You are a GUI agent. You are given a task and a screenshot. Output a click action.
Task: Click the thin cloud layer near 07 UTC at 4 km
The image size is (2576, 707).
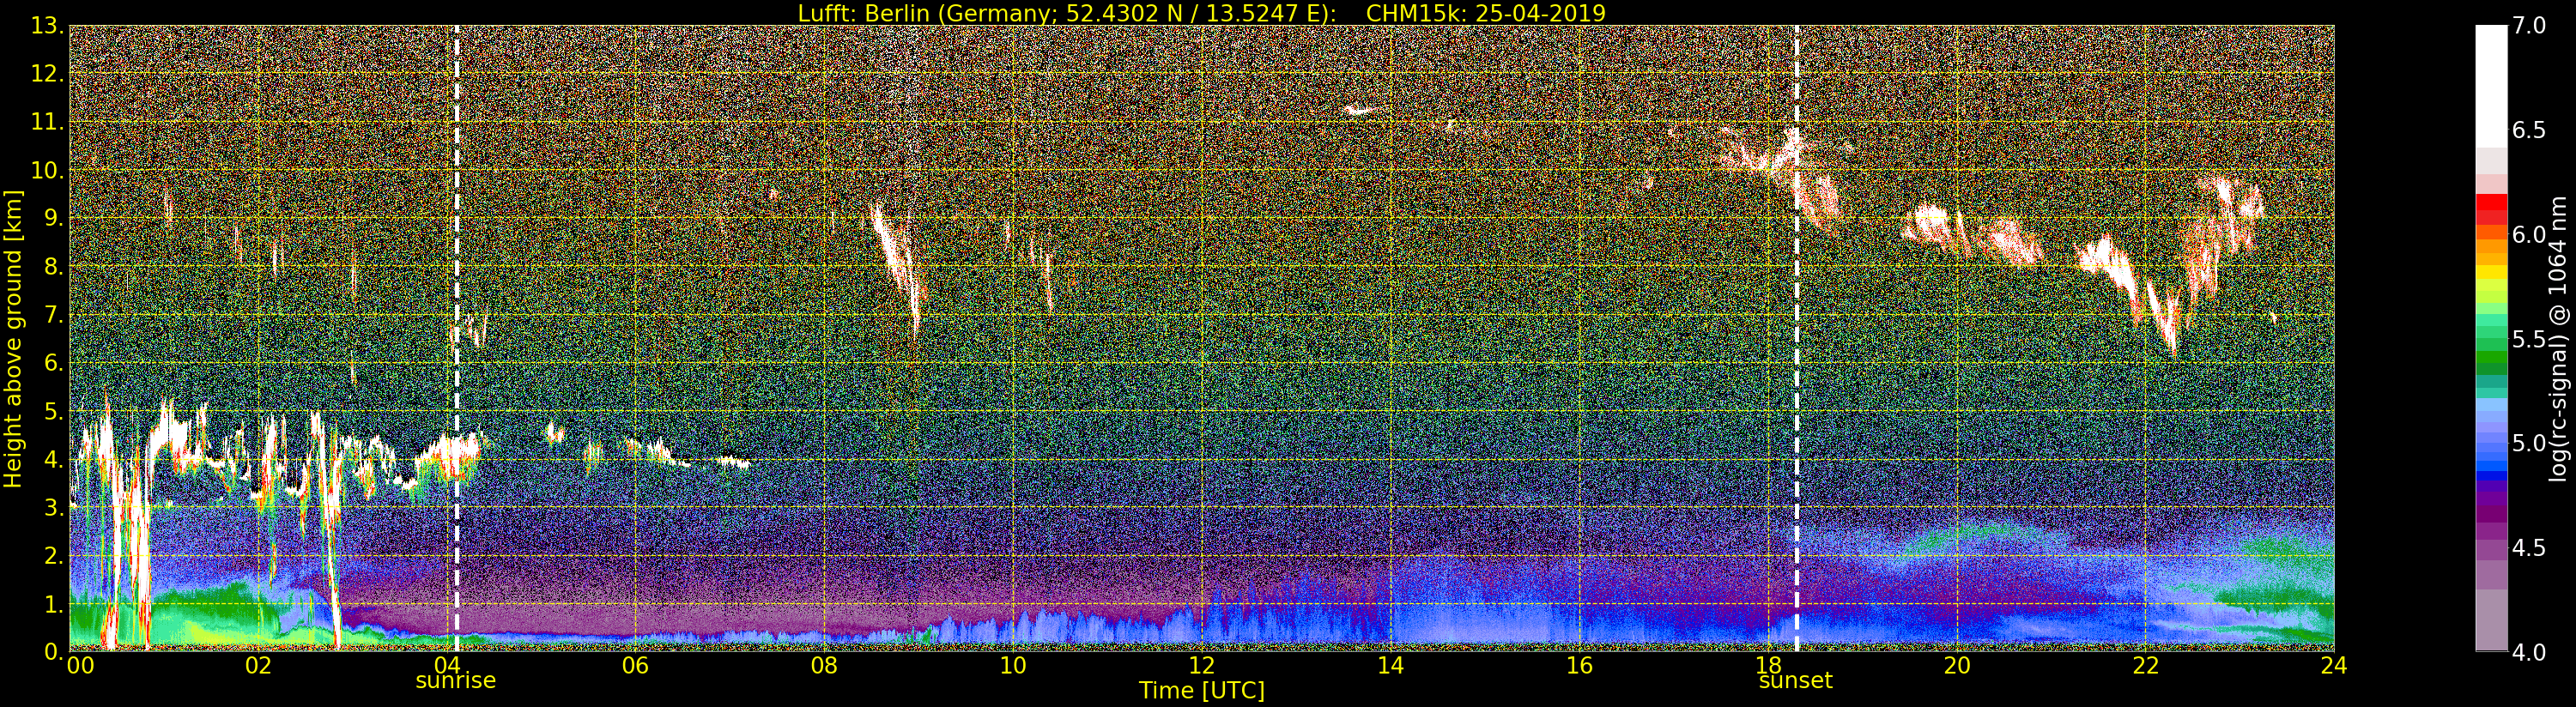[x=733, y=462]
